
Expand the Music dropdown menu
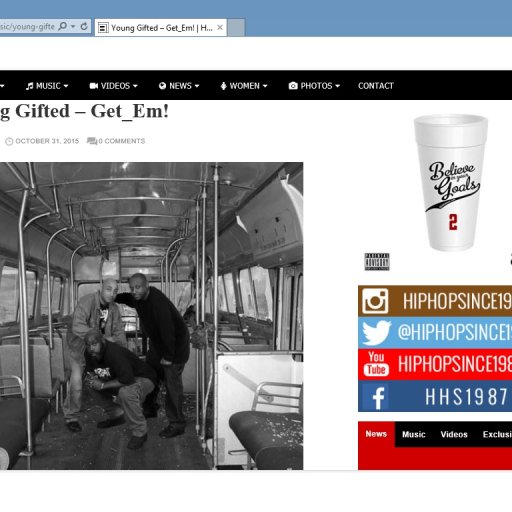pos(47,86)
